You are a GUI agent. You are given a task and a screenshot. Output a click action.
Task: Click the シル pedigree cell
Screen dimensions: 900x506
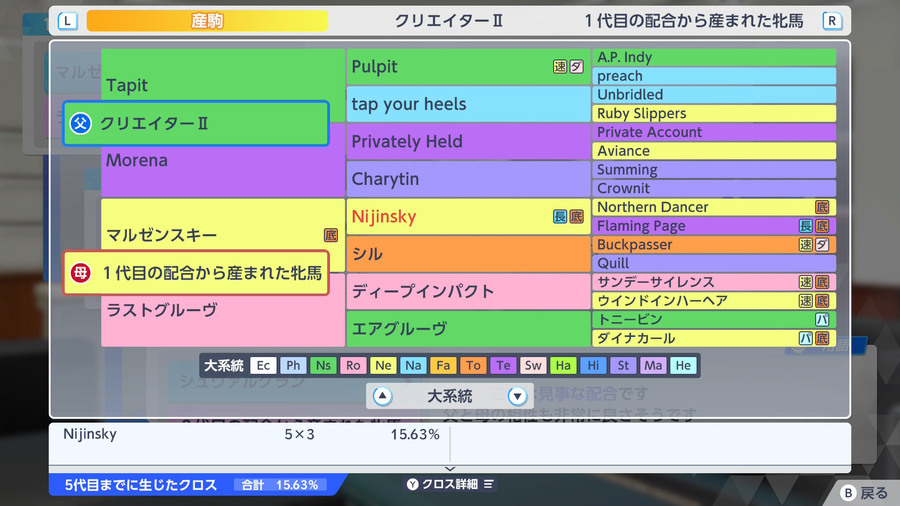click(x=468, y=254)
